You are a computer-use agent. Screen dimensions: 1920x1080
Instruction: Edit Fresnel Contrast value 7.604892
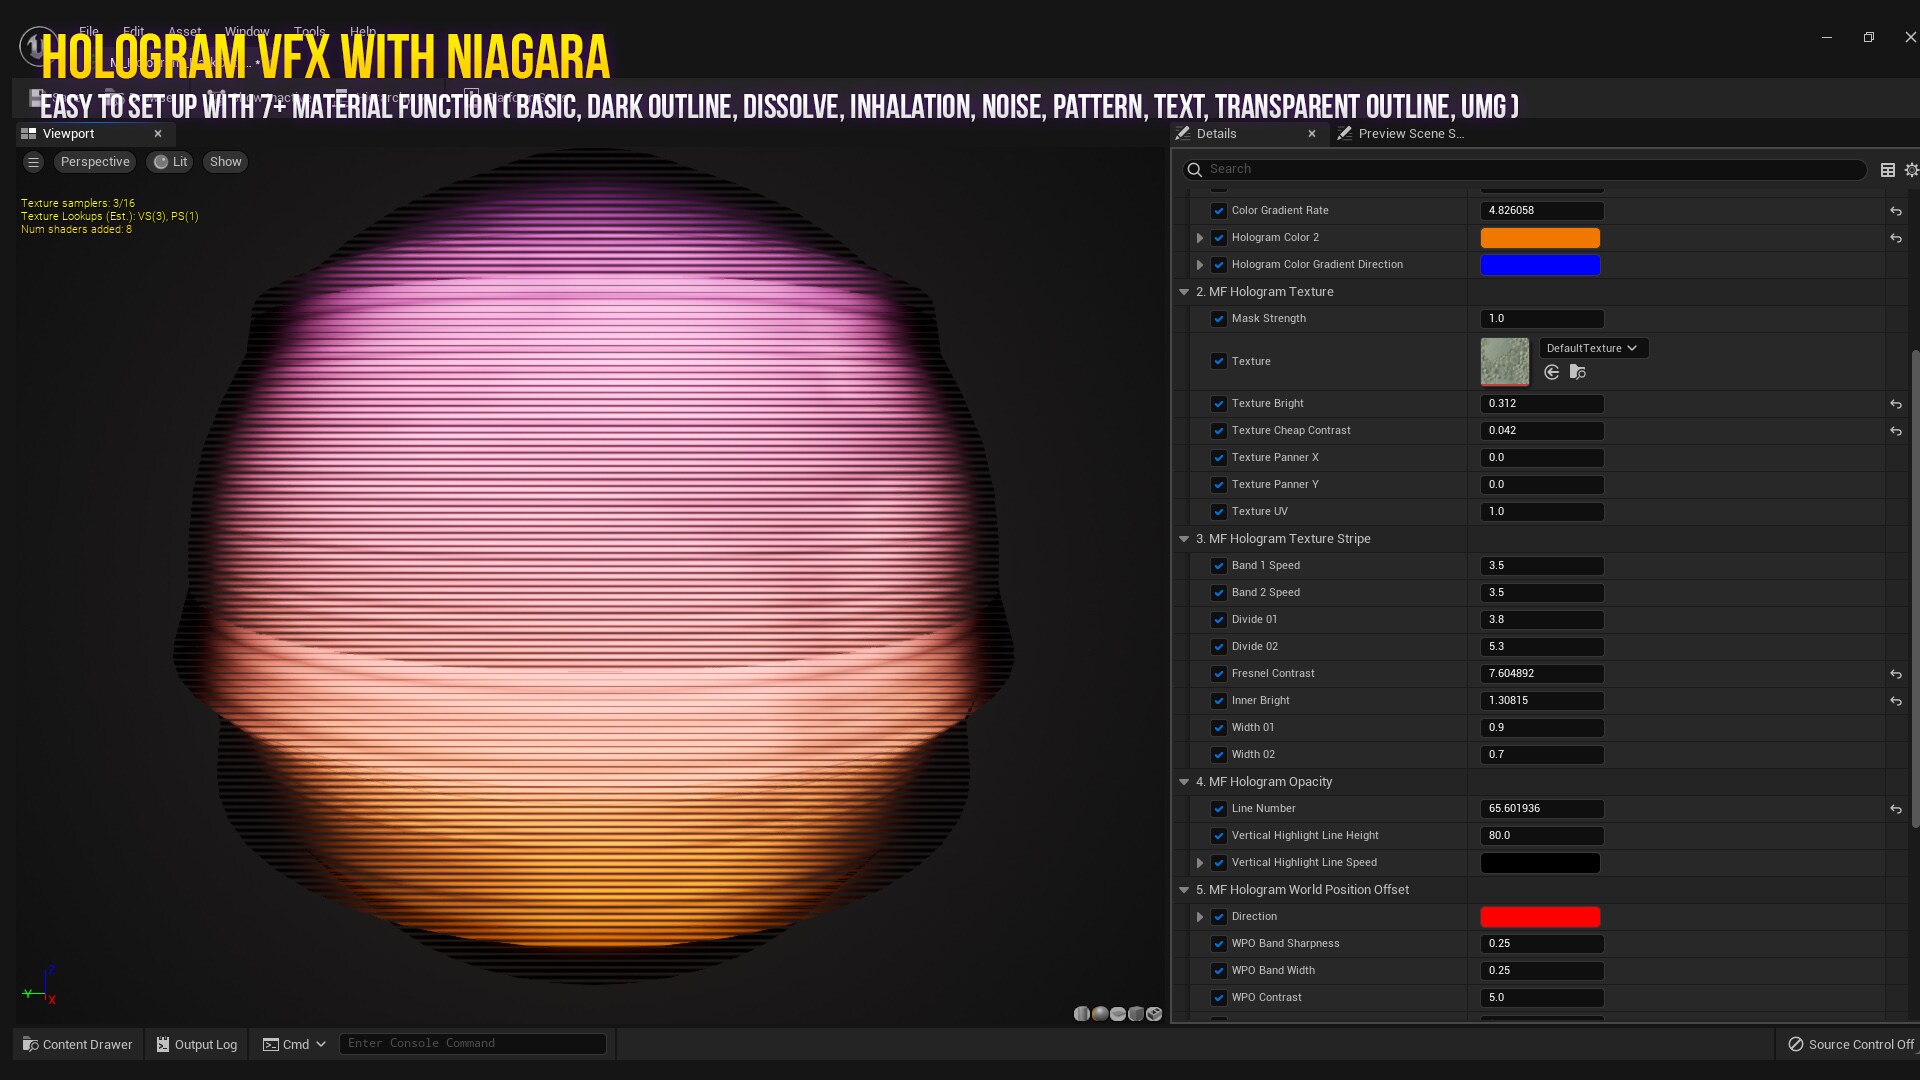pyautogui.click(x=1542, y=674)
